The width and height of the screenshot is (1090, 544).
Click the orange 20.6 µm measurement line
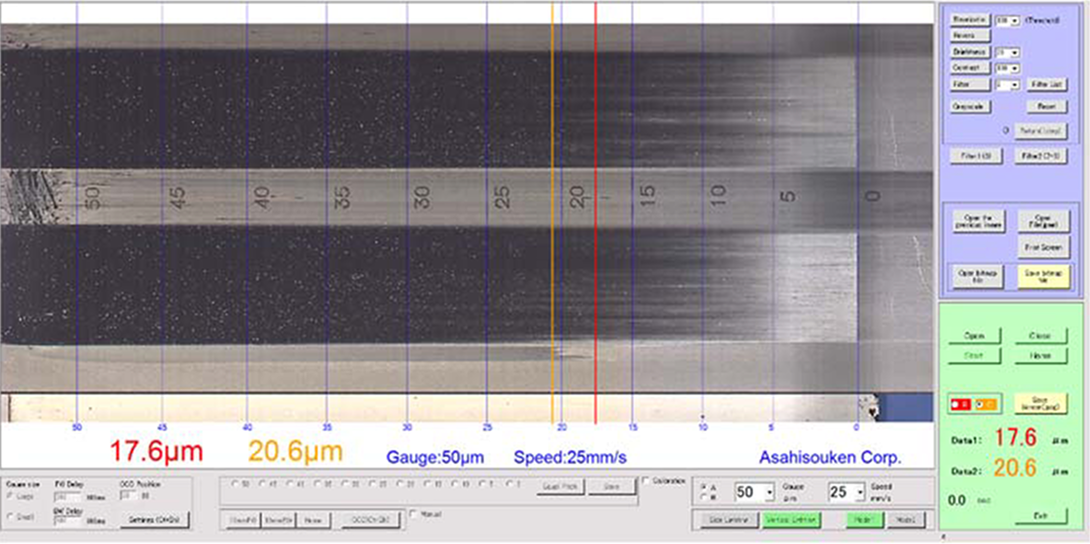(x=553, y=208)
